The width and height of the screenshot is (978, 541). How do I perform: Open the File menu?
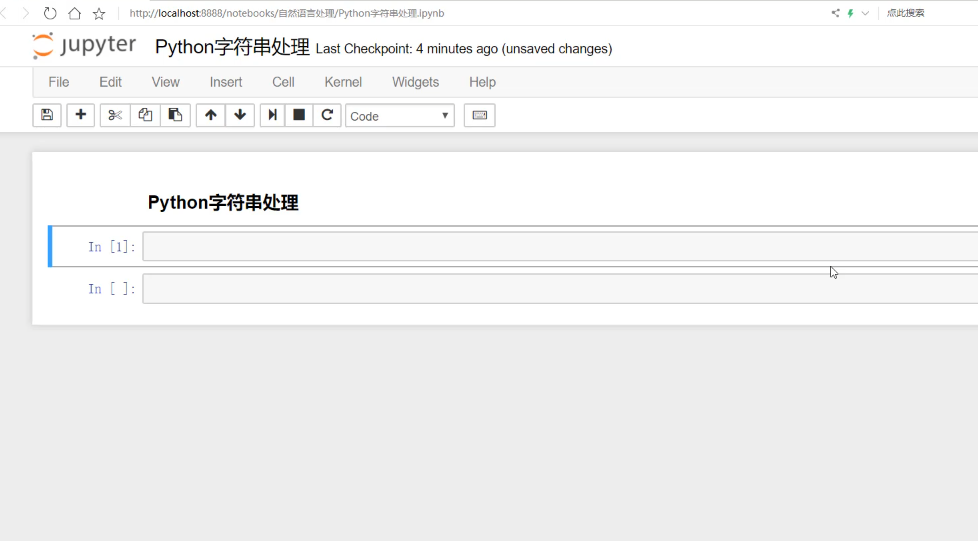tap(59, 82)
